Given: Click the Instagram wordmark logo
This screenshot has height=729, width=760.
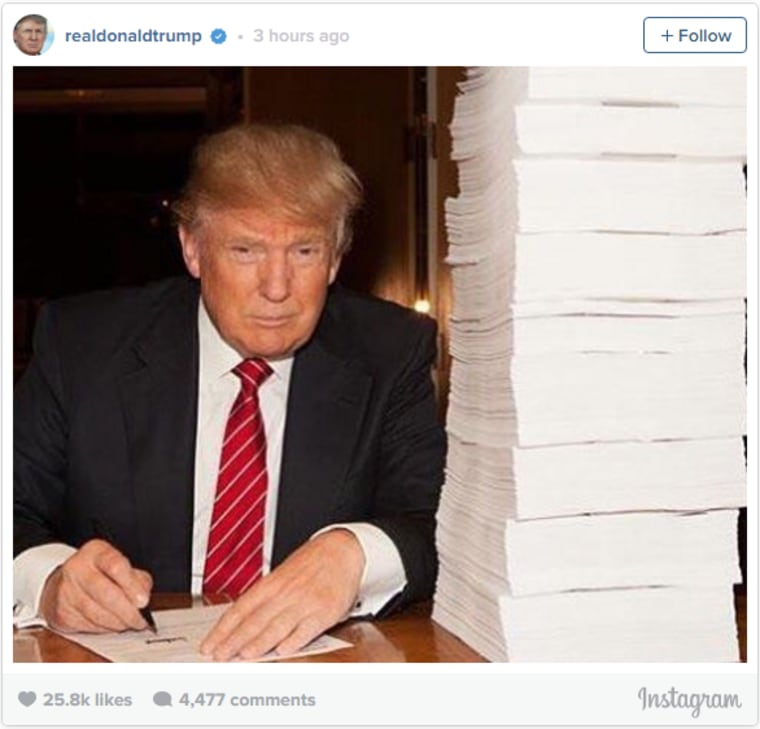Looking at the screenshot, I should (x=689, y=700).
